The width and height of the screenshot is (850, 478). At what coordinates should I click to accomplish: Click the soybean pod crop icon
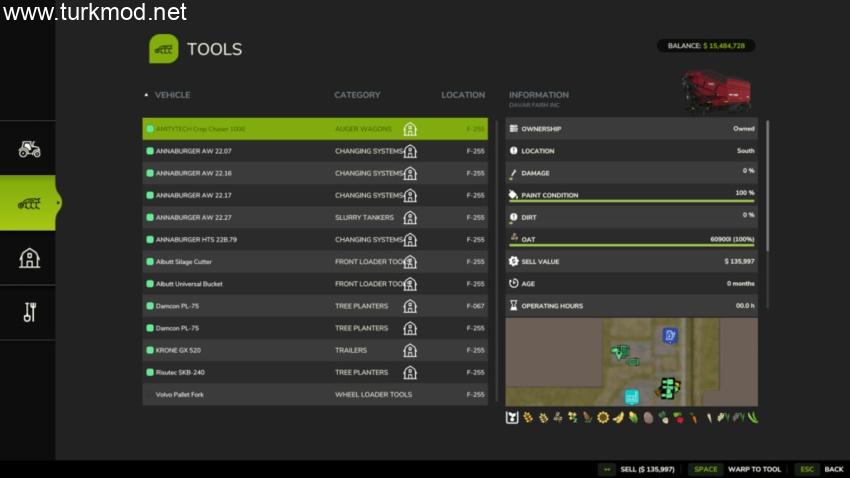pos(752,417)
